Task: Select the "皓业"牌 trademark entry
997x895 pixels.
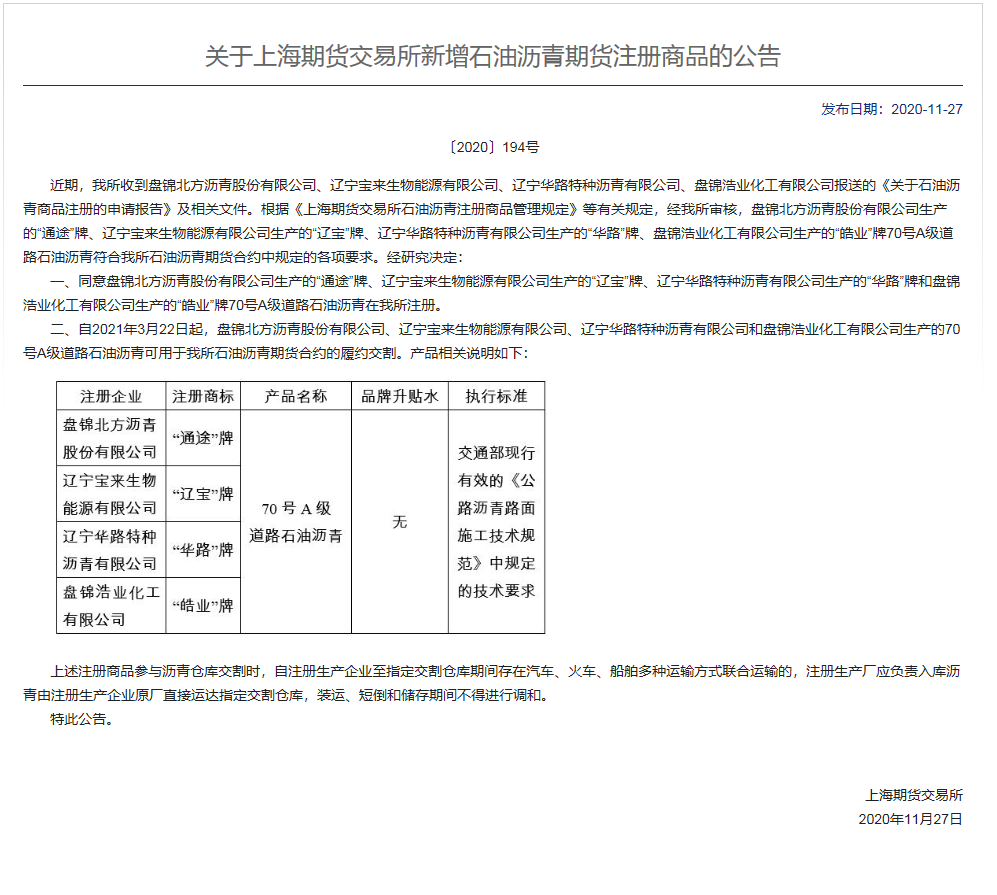Action: [x=205, y=605]
